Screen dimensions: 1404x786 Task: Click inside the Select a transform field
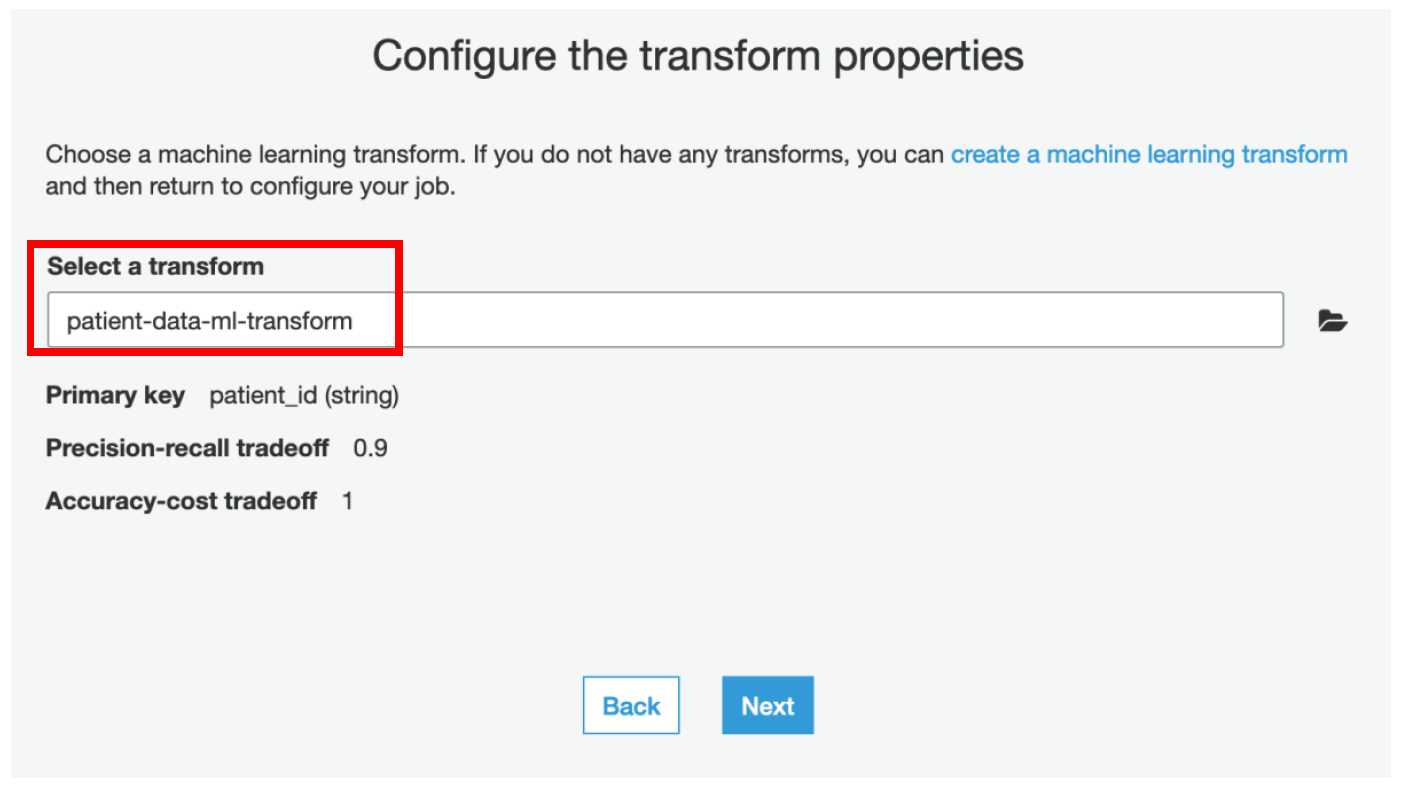[x=665, y=320]
